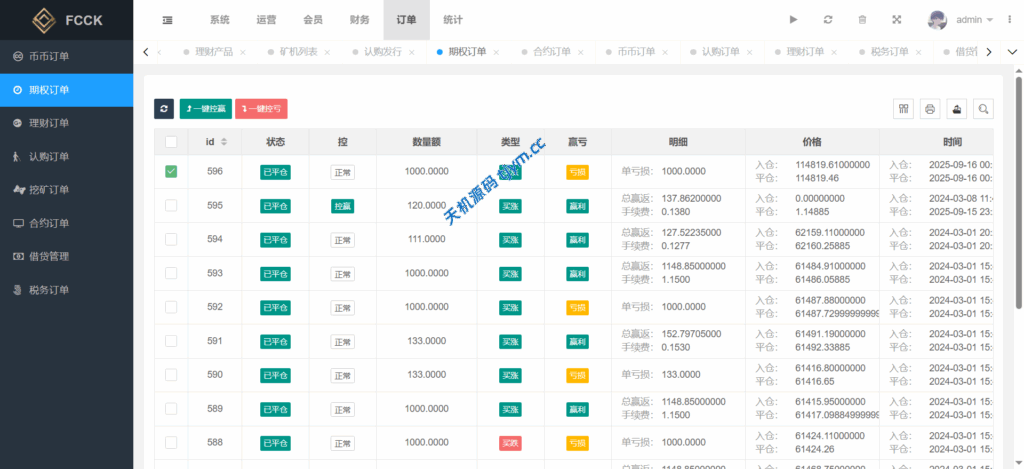Switch to the 理财产品 tab

(x=214, y=52)
